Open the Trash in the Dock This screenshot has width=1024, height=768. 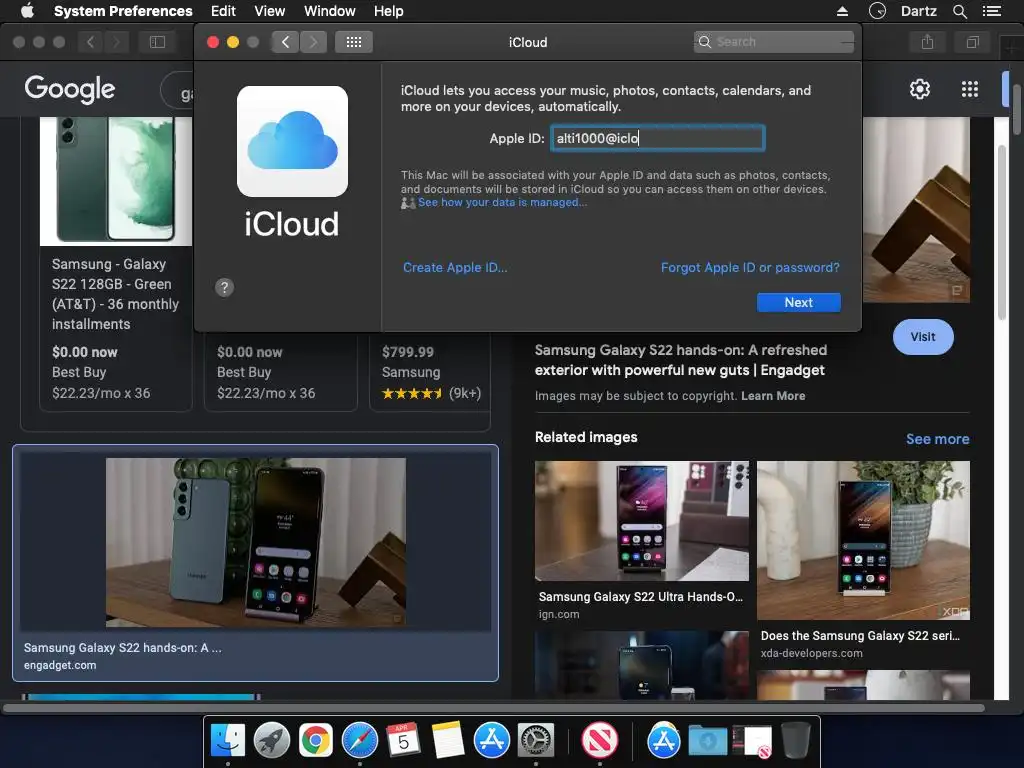click(x=796, y=741)
